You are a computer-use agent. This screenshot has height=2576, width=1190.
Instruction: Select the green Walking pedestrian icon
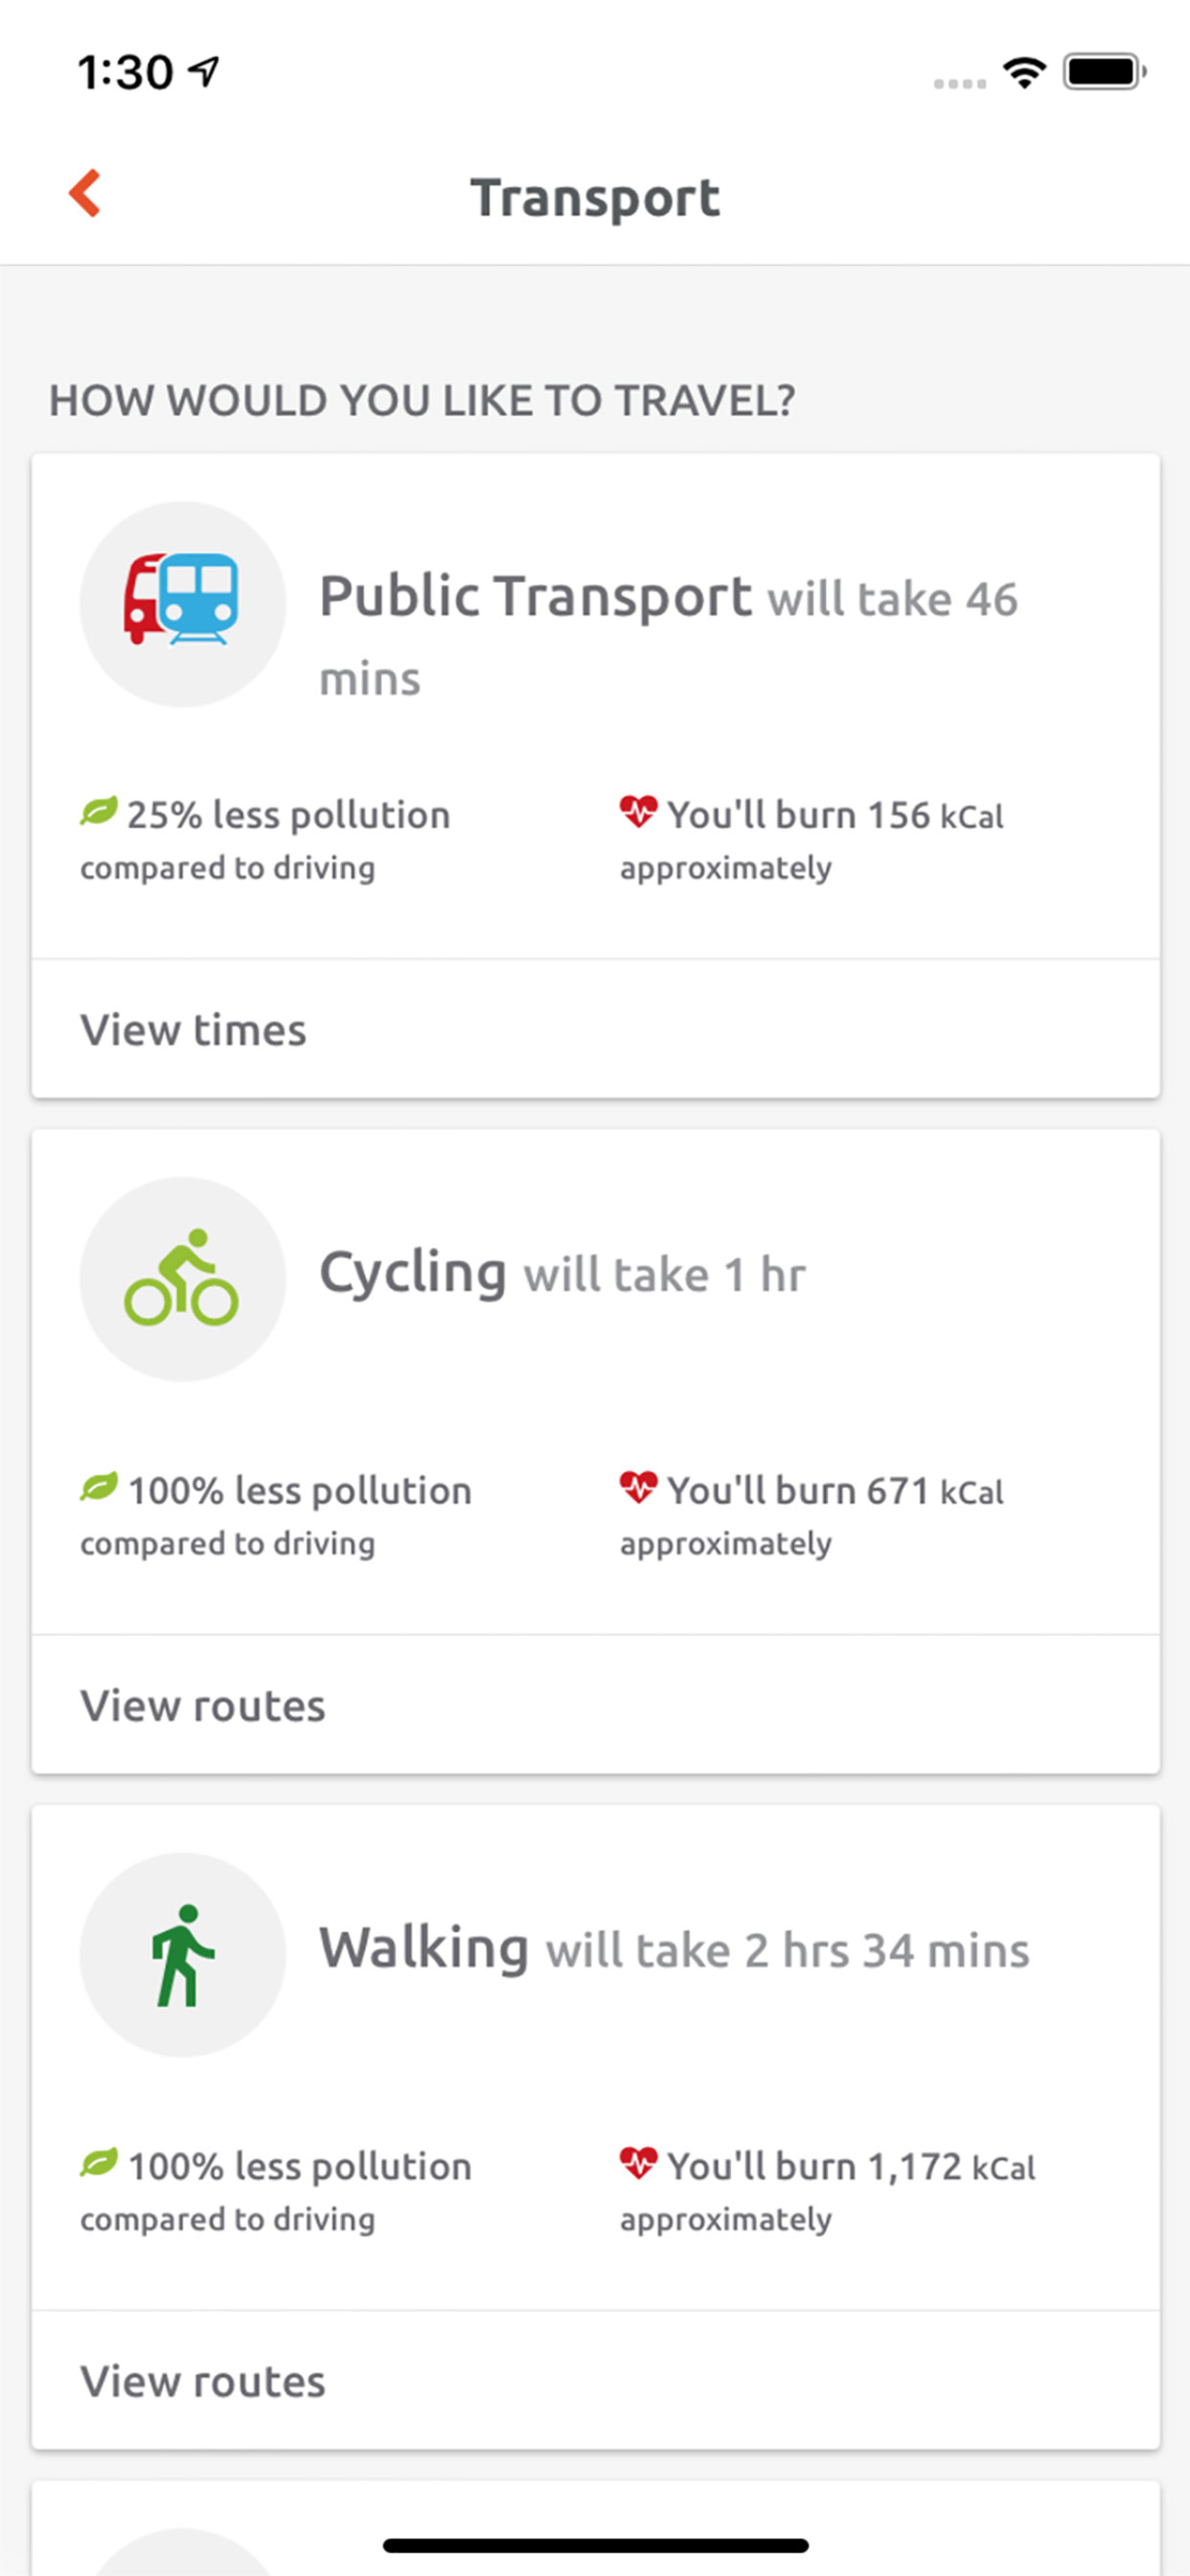[x=182, y=1954]
